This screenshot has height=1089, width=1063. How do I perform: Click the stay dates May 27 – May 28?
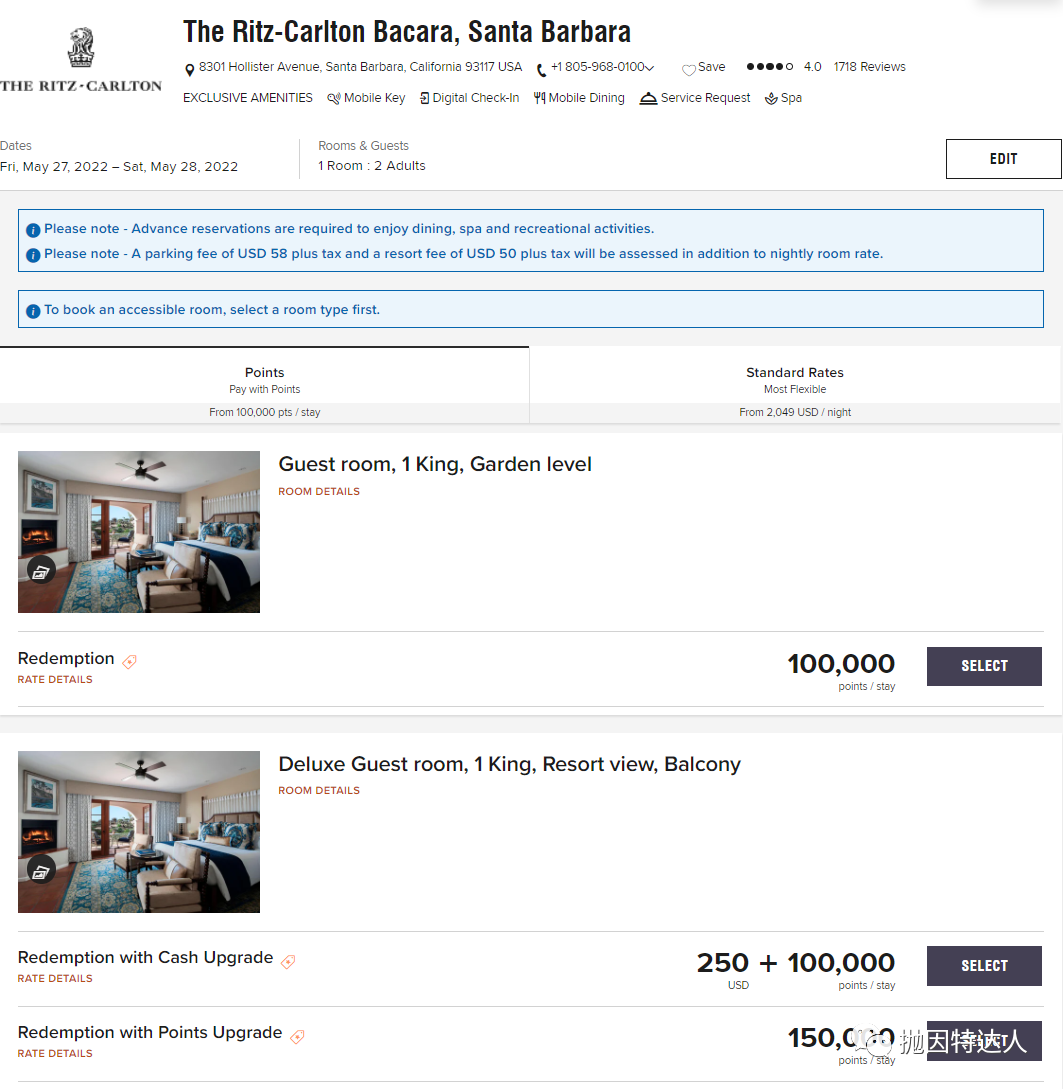(x=119, y=167)
